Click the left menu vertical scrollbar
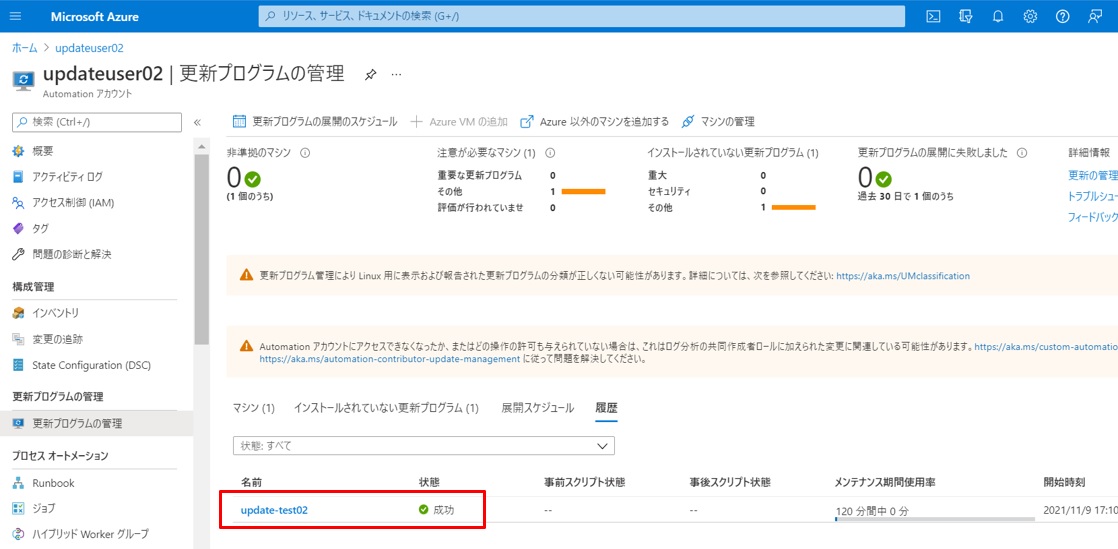The height and width of the screenshot is (549, 1118). 201,250
